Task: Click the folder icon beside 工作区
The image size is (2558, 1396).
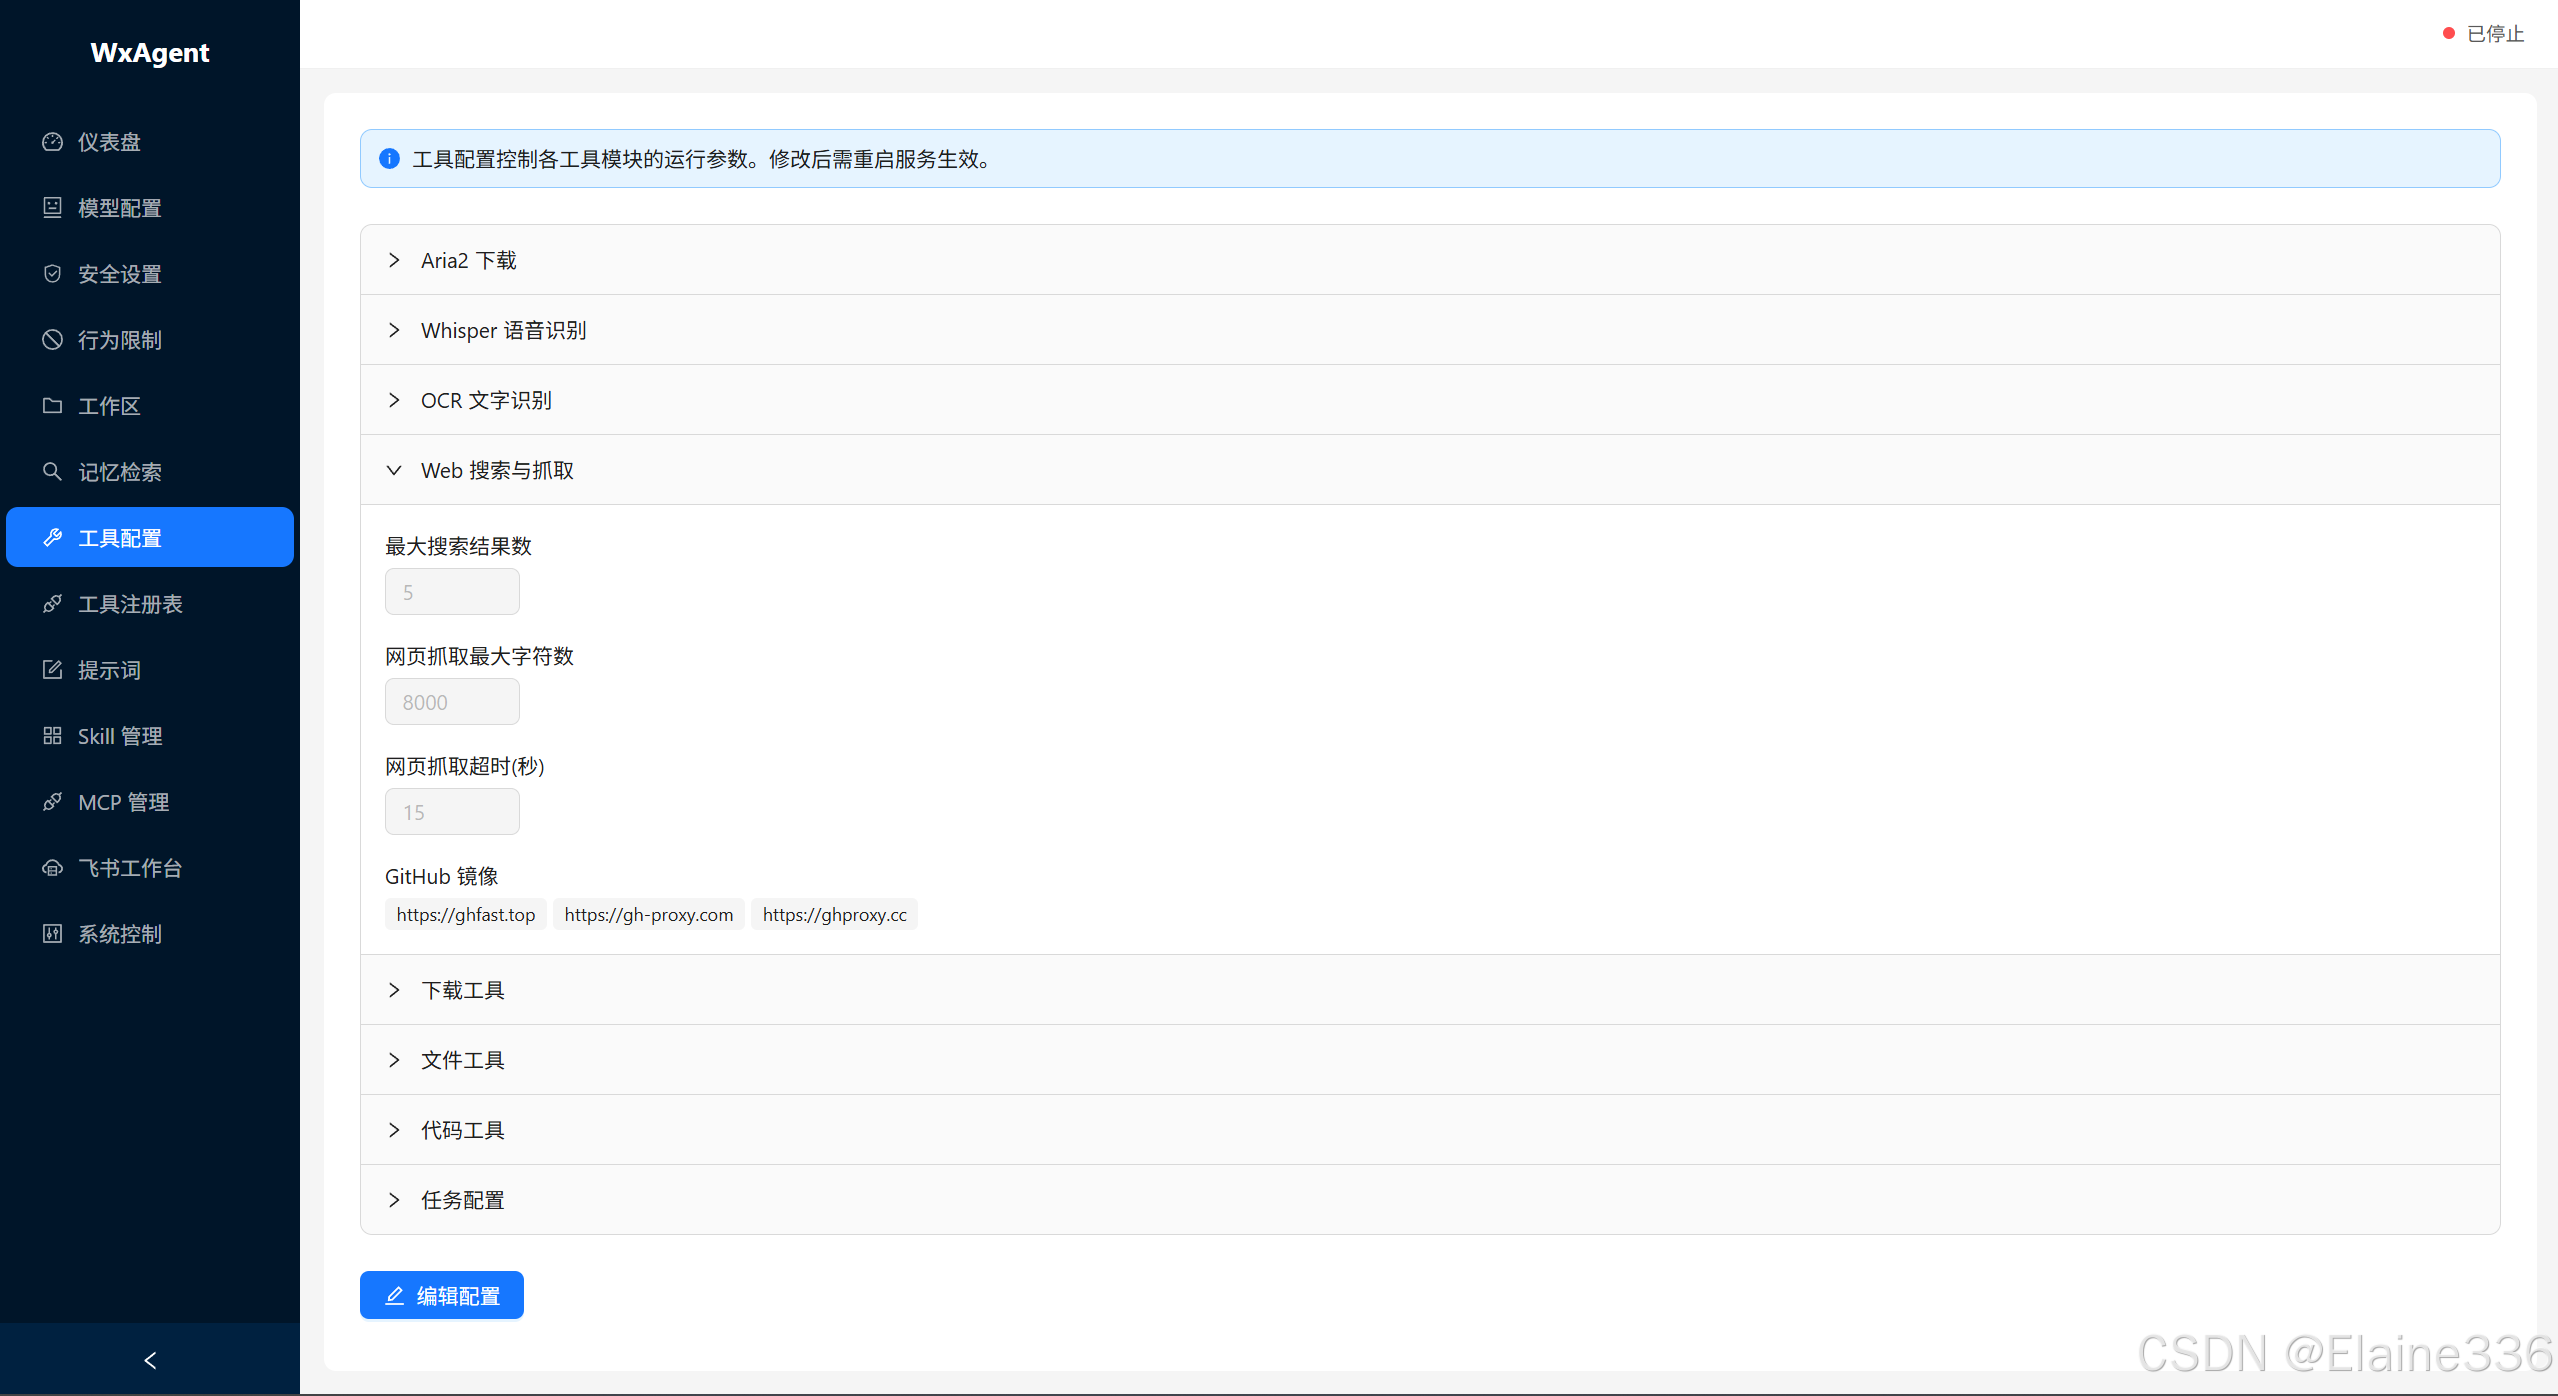Action: tap(53, 406)
